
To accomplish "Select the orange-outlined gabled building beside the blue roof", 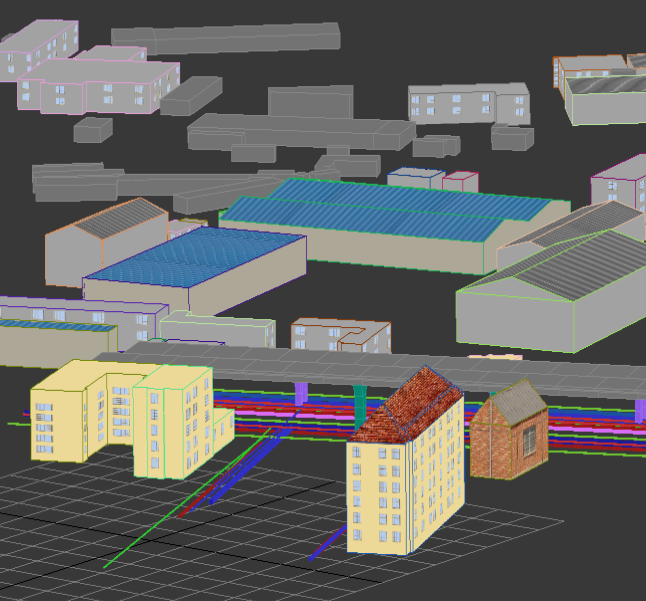I will point(106,242).
